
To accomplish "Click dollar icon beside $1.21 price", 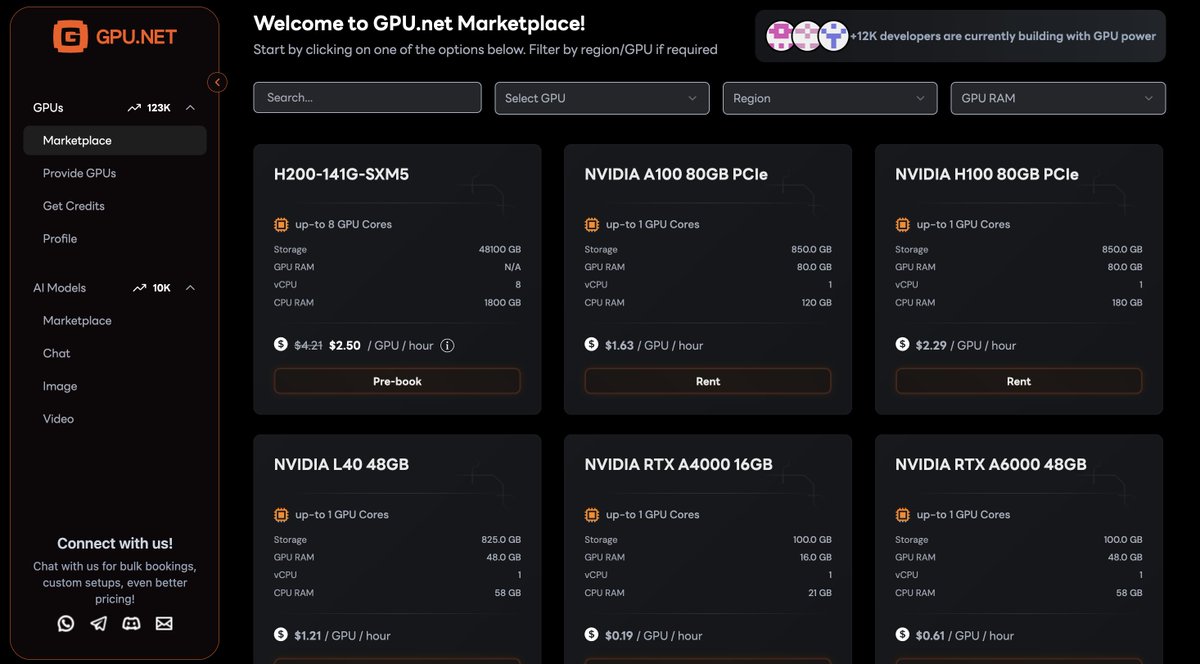I will coord(281,634).
